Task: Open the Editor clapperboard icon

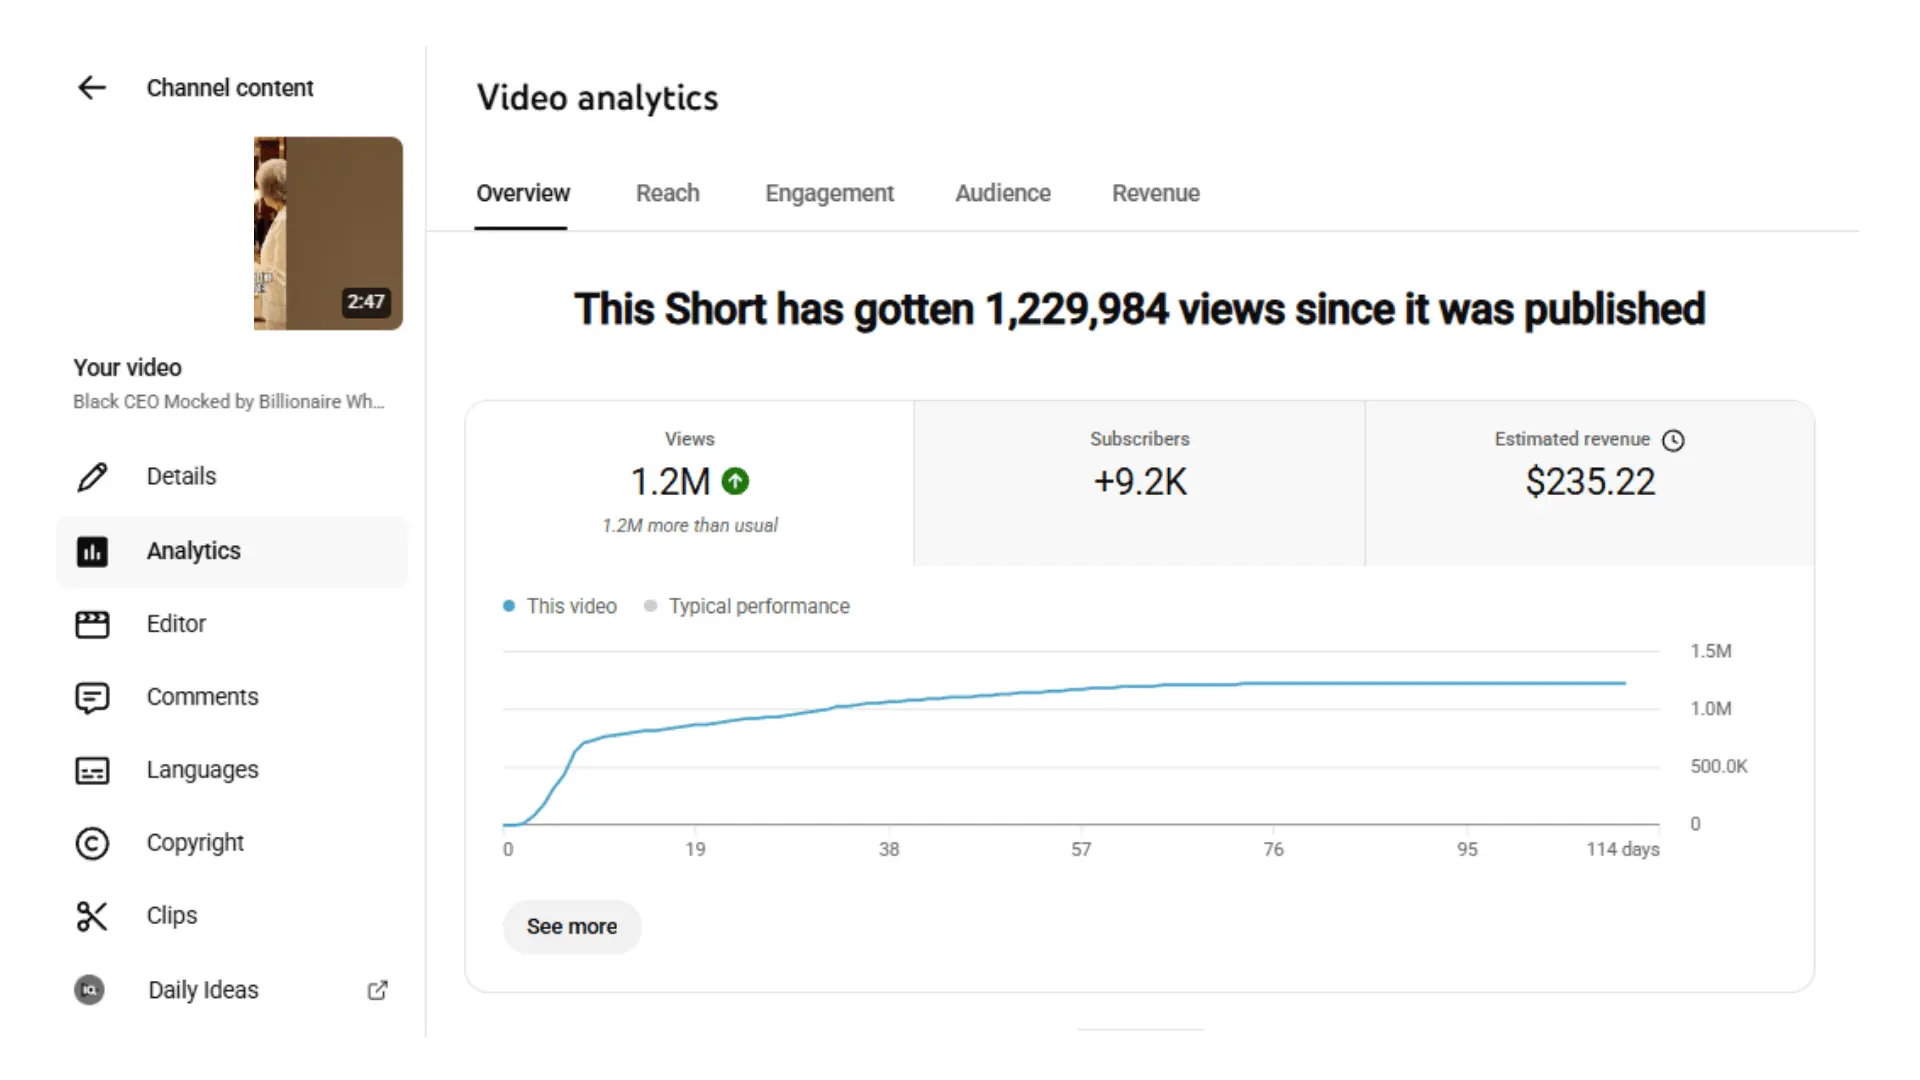Action: click(92, 624)
